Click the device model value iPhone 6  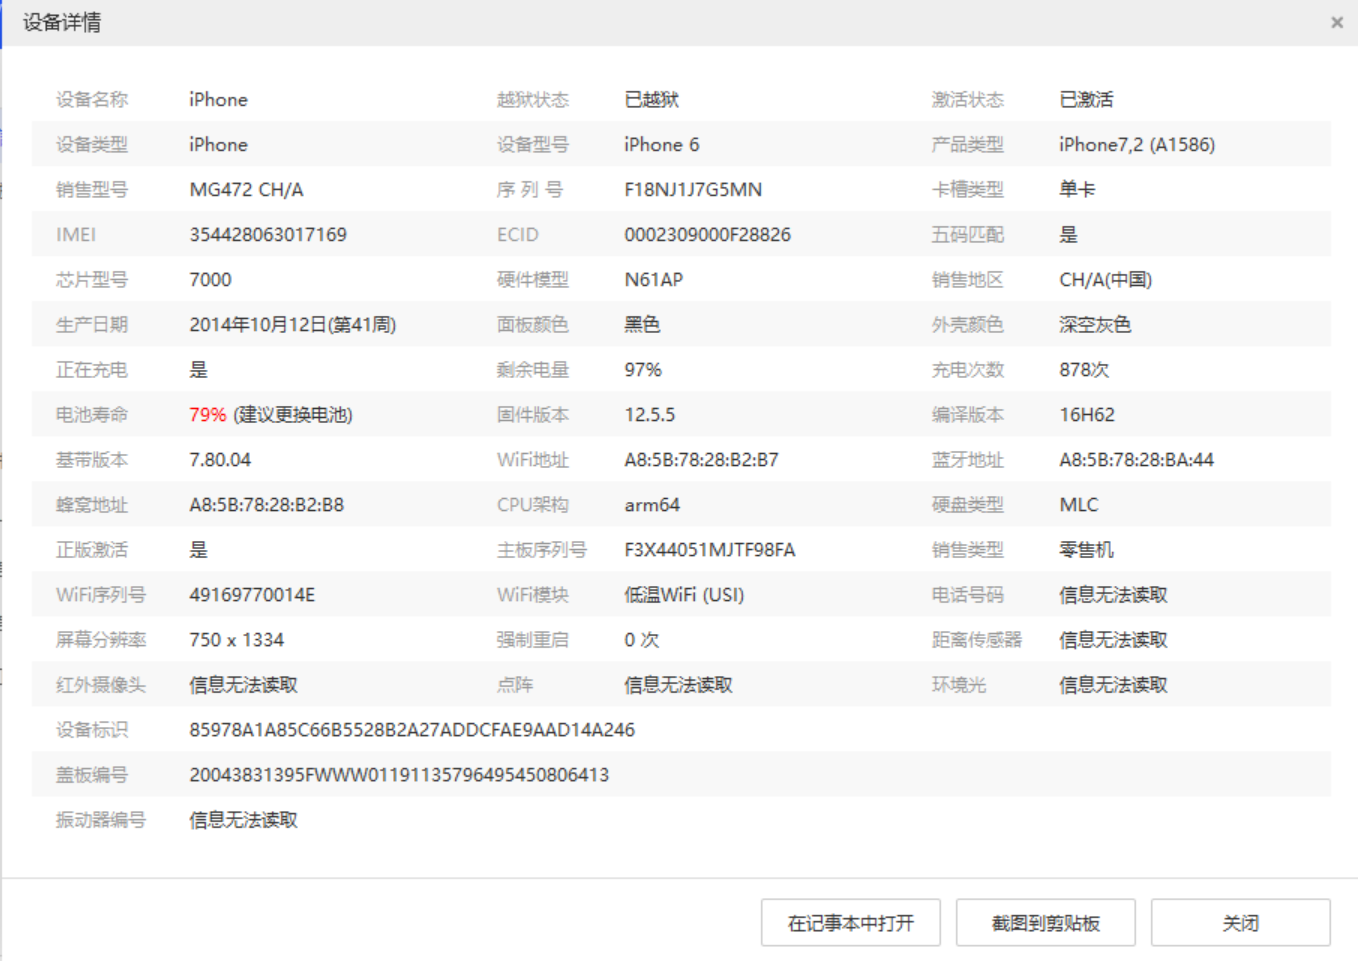click(662, 145)
